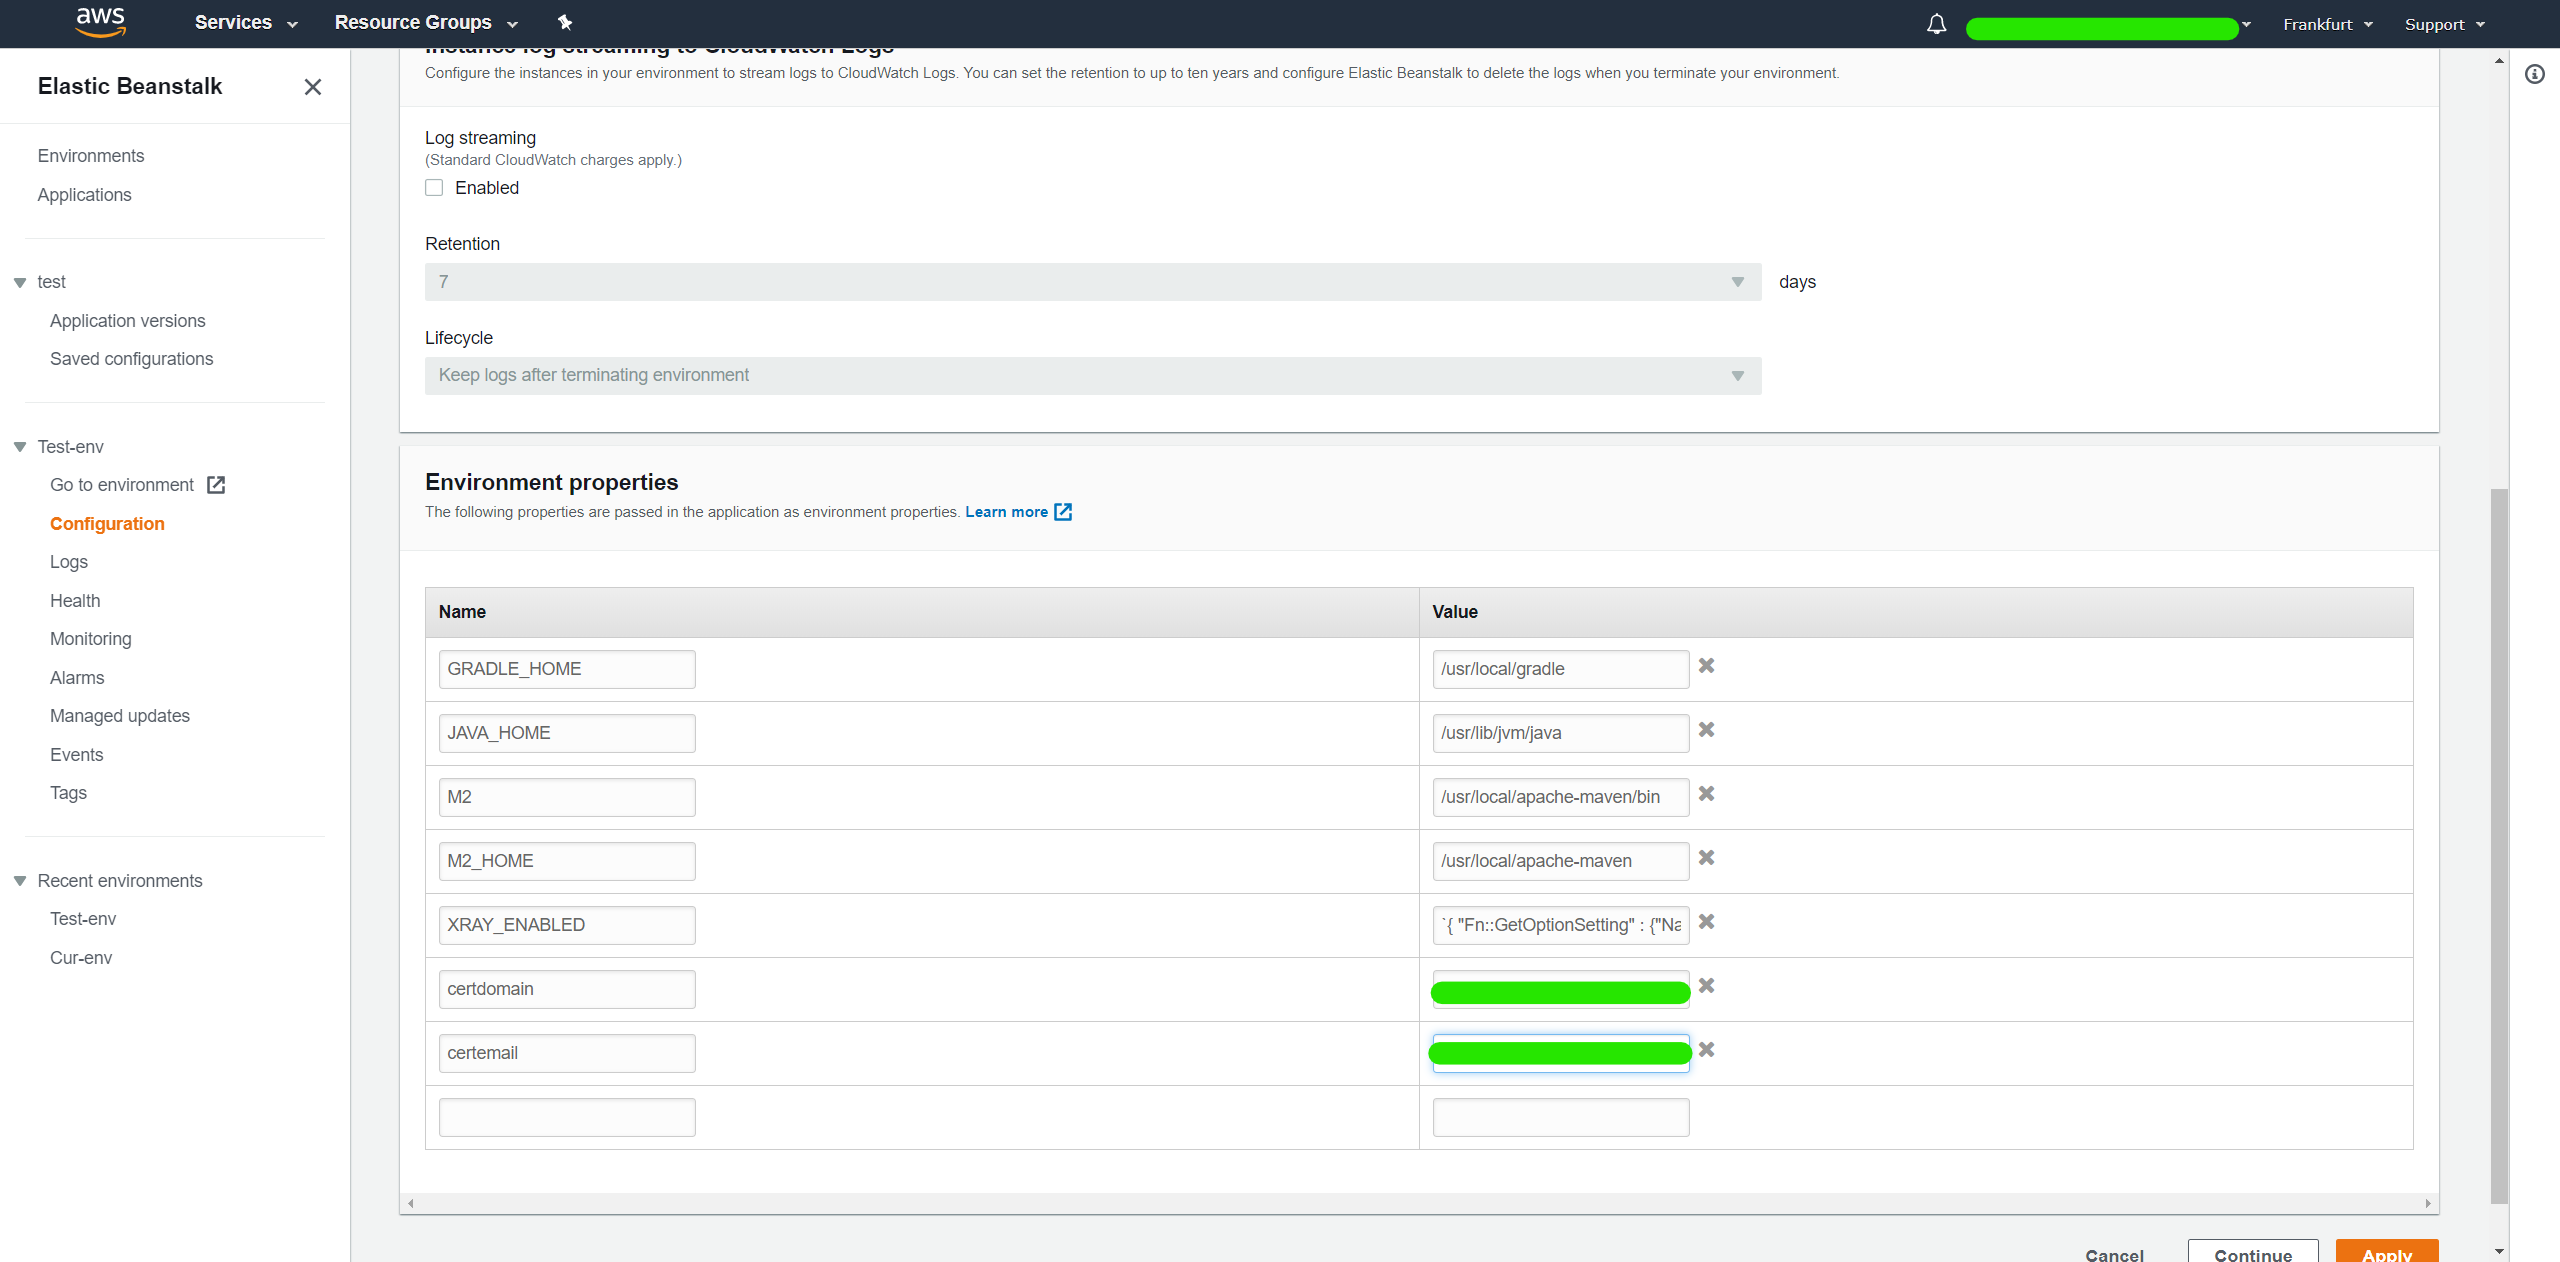Edit the /usr/lib/jvm/java value field

(x=1561, y=733)
